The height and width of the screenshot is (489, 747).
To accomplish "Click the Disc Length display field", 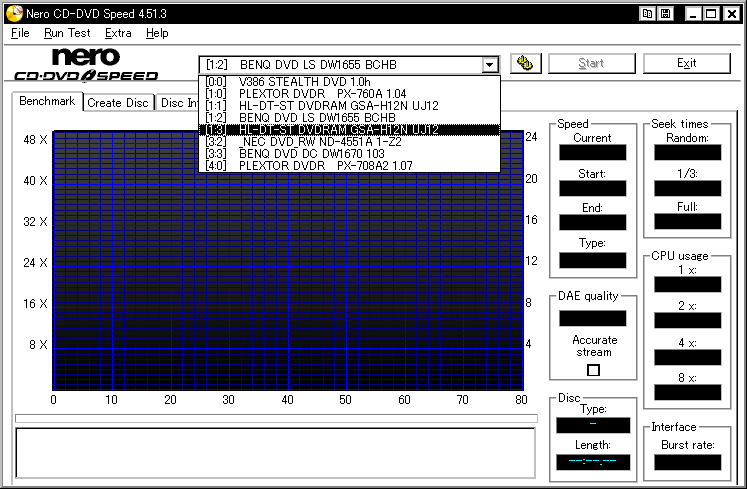I will 593,462.
